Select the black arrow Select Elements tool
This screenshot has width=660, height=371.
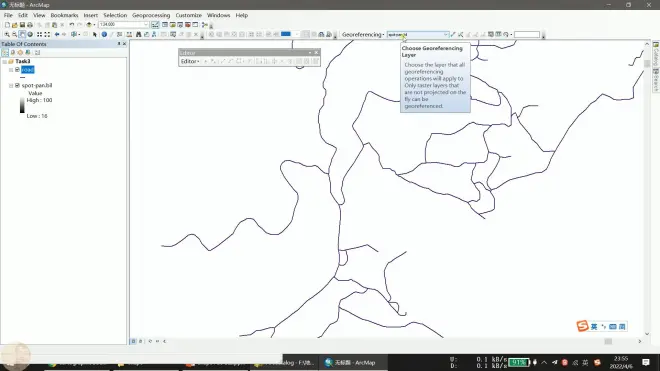[95, 35]
